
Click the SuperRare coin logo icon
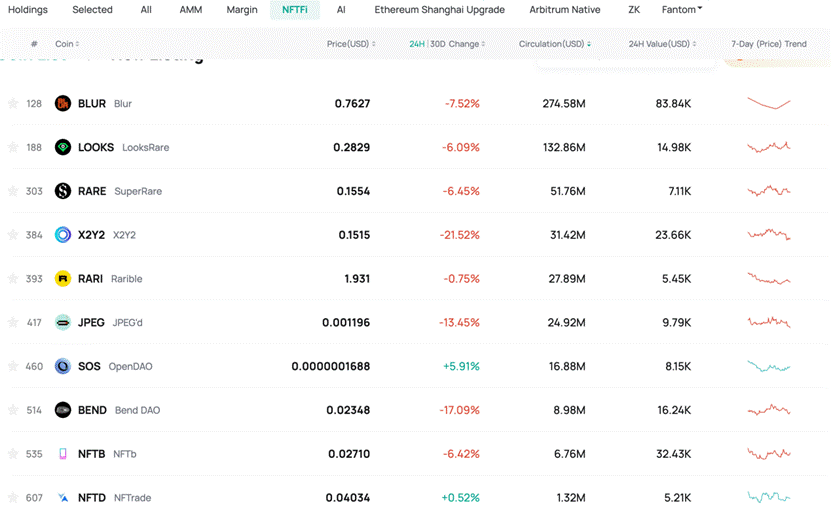[x=63, y=191]
